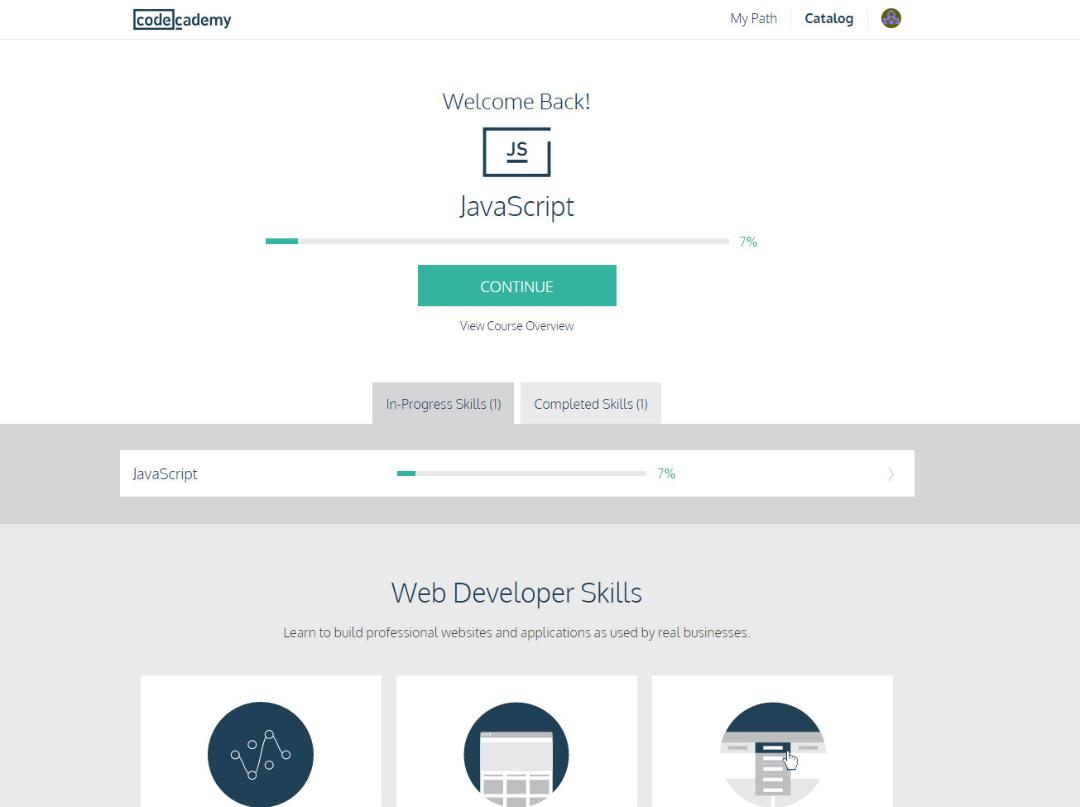Select JavaScript text in in-progress row

point(165,474)
